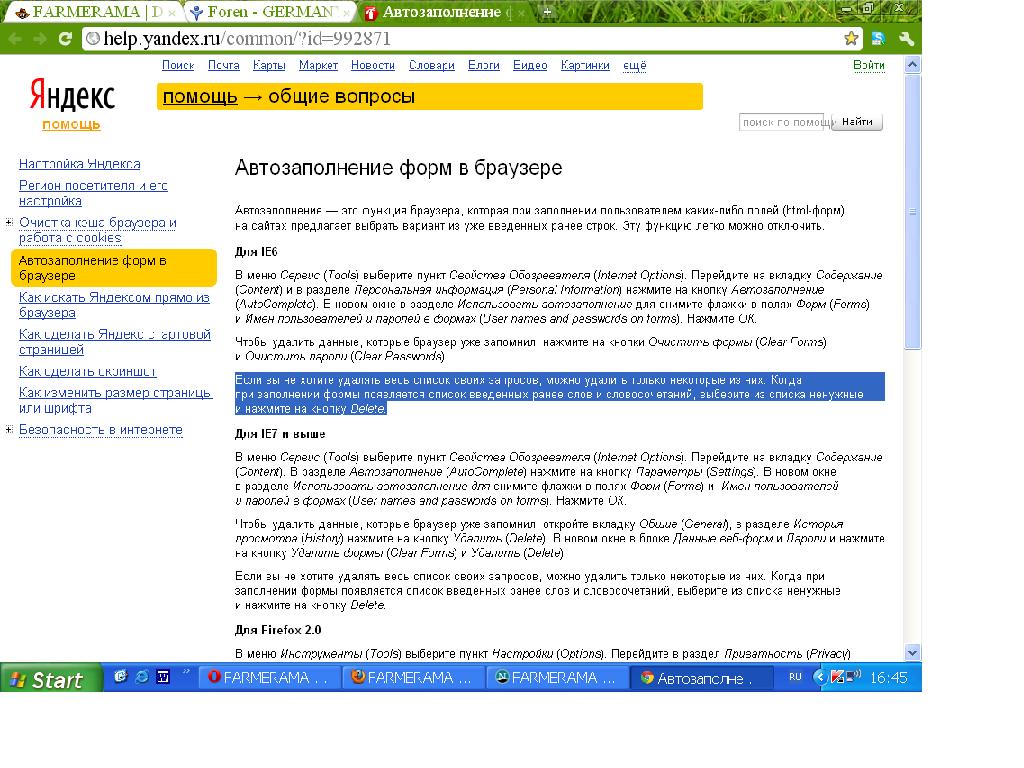The width and height of the screenshot is (1024, 768).
Task: Open Очистка кэша браузера и работа с cookies
Action: pos(98,230)
